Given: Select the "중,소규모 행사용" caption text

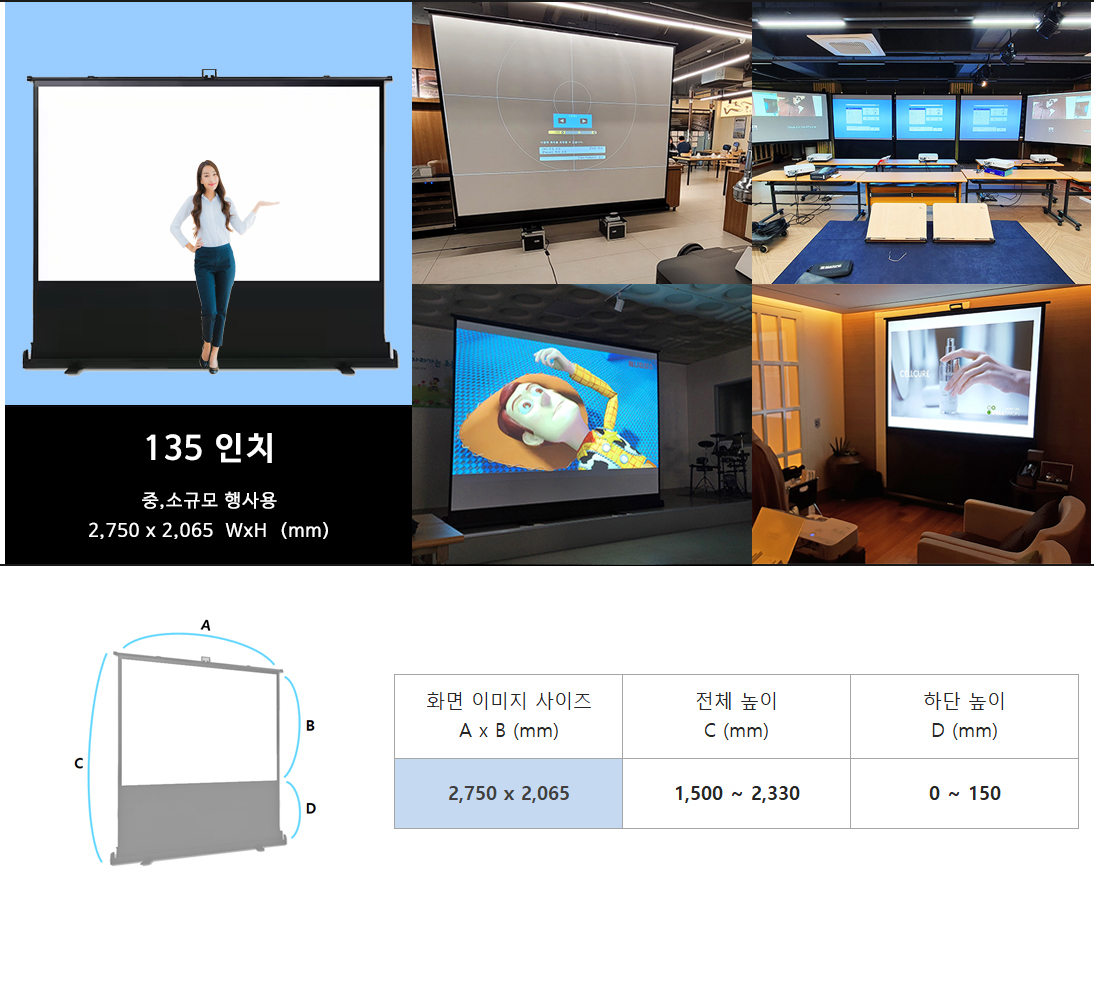Looking at the screenshot, I should click(x=208, y=500).
